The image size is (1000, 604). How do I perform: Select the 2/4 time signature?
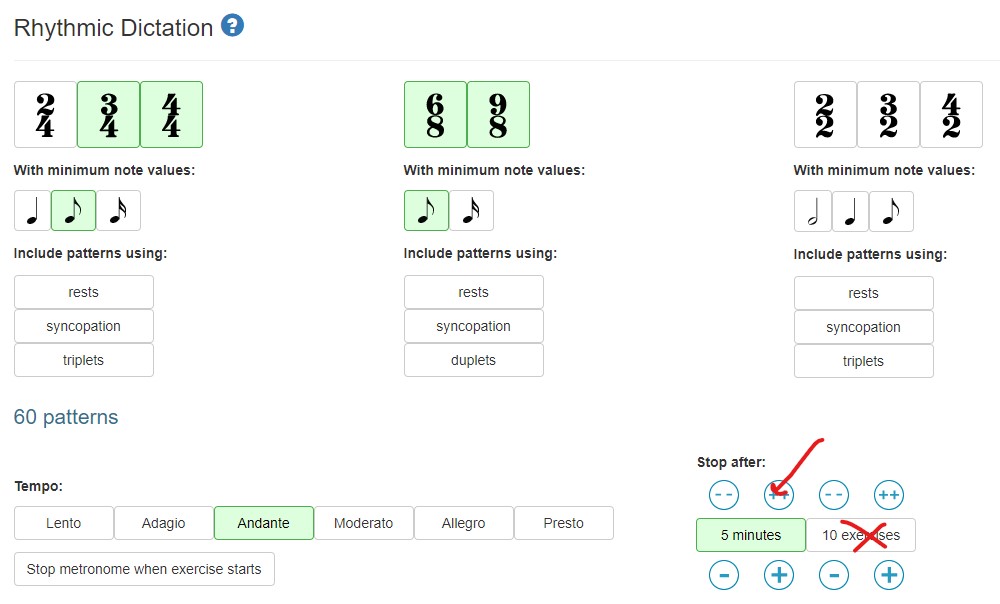[45, 114]
